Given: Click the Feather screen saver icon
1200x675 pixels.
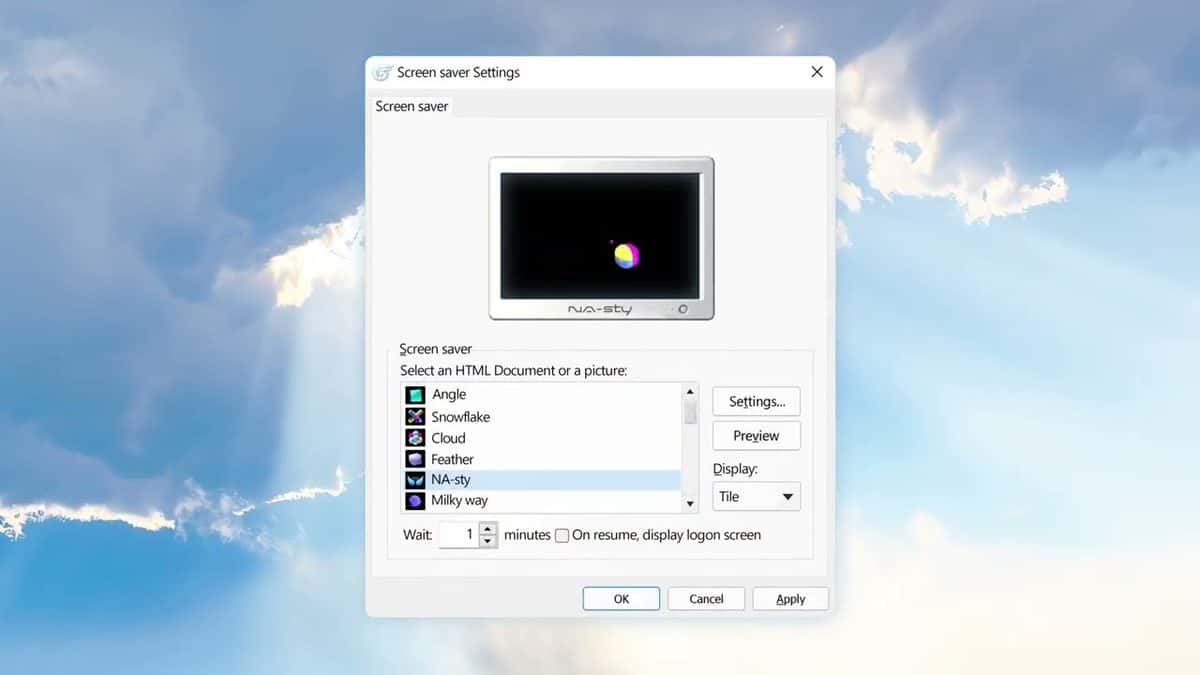Looking at the screenshot, I should point(415,459).
